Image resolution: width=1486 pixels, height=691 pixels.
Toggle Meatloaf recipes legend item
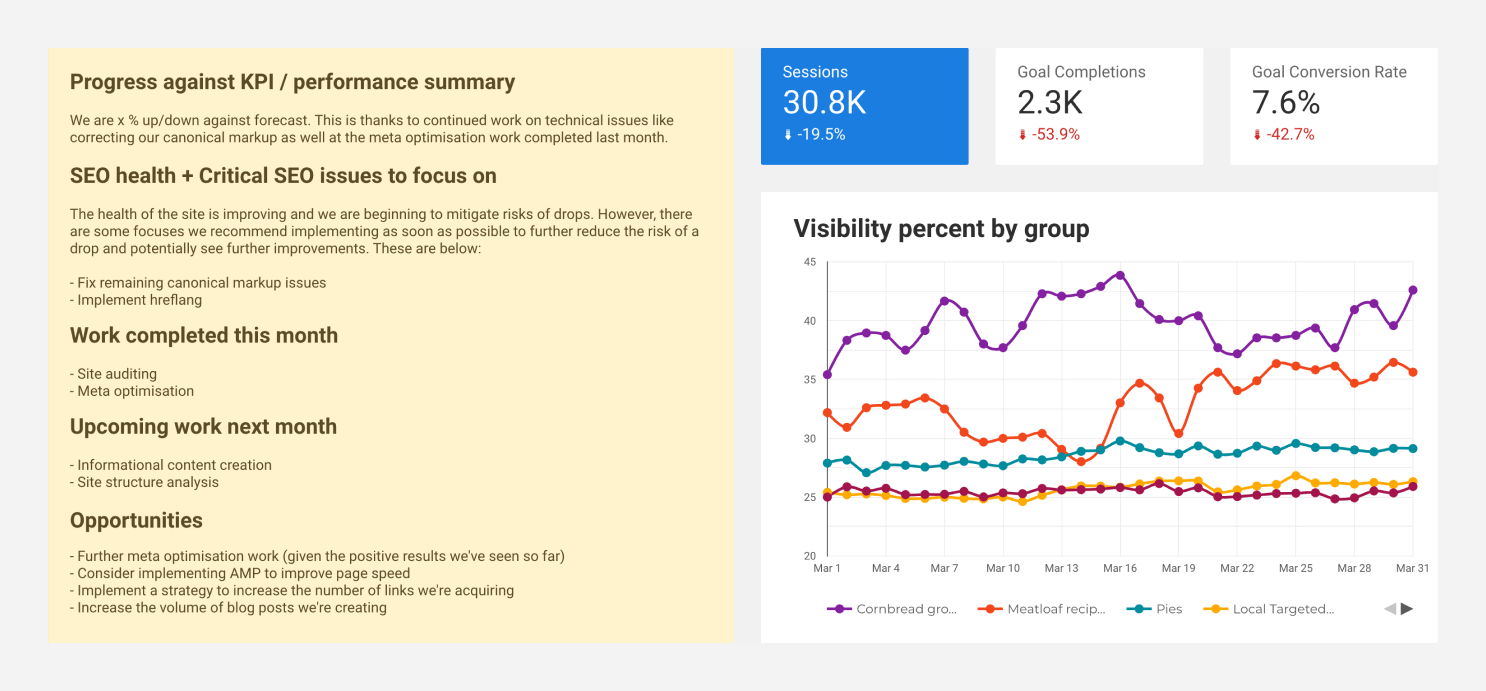(1042, 608)
